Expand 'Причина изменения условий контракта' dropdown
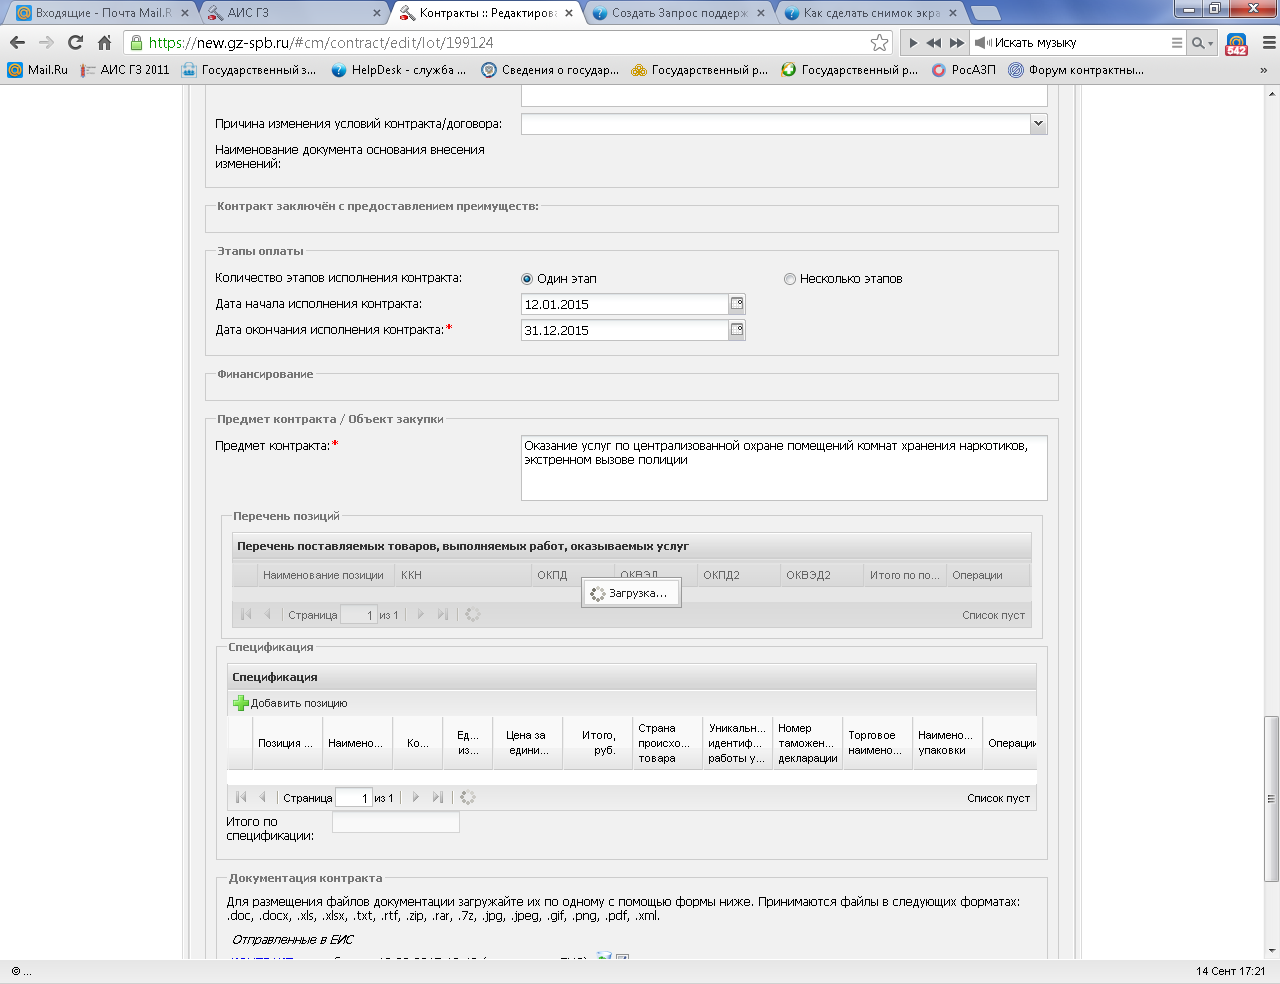1280x984 pixels. [x=1038, y=124]
